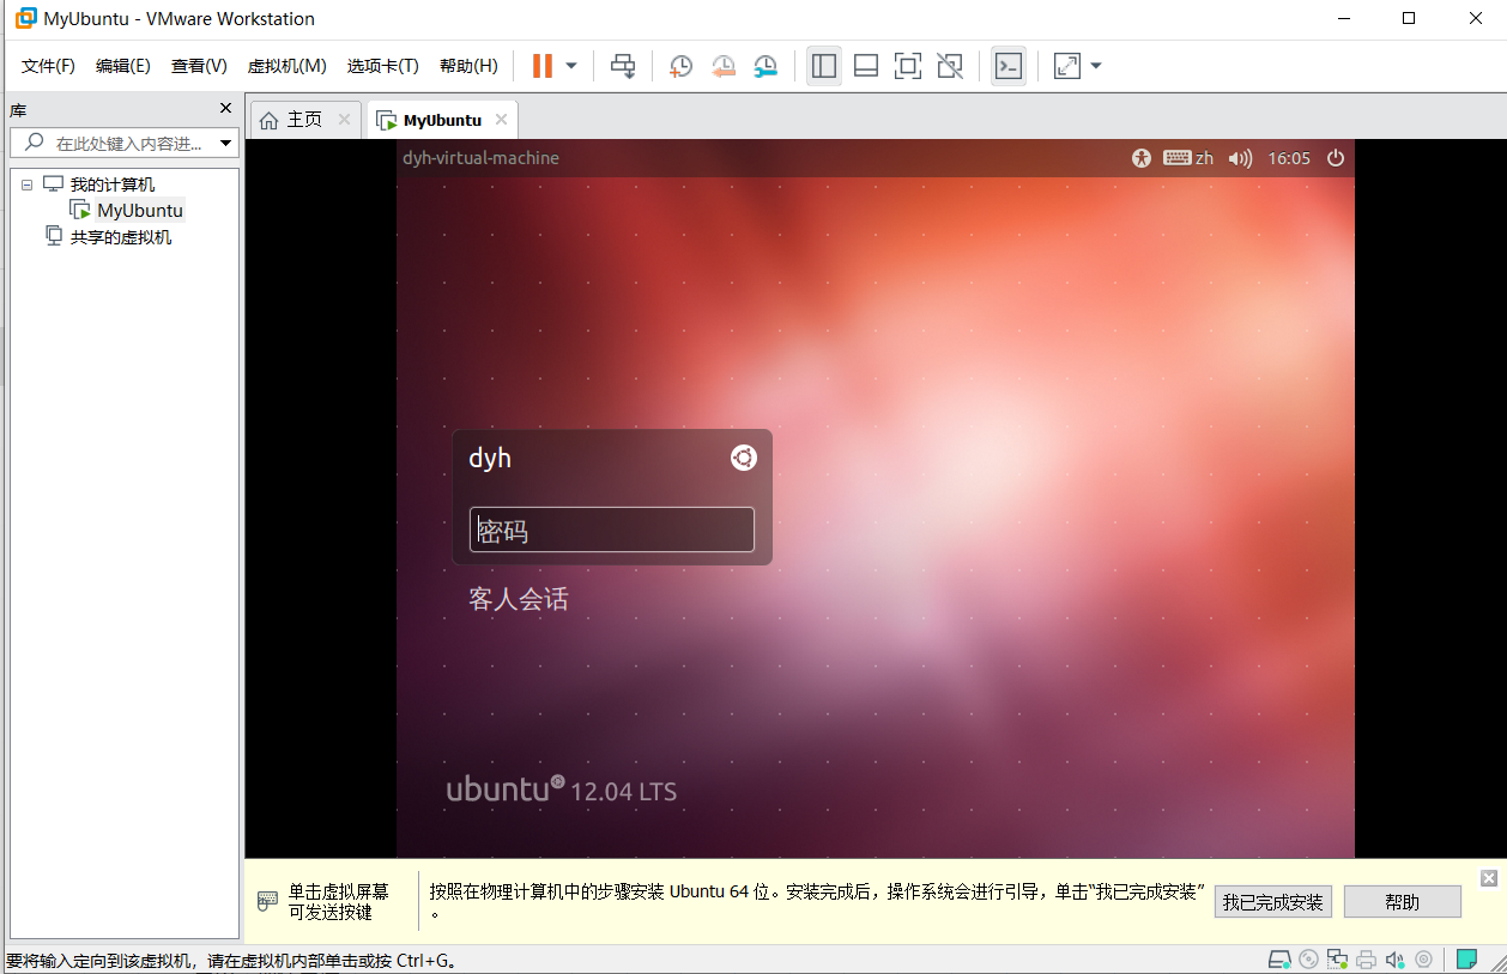
Task: Send Ctrl+Alt+Del to the guest
Action: point(624,65)
